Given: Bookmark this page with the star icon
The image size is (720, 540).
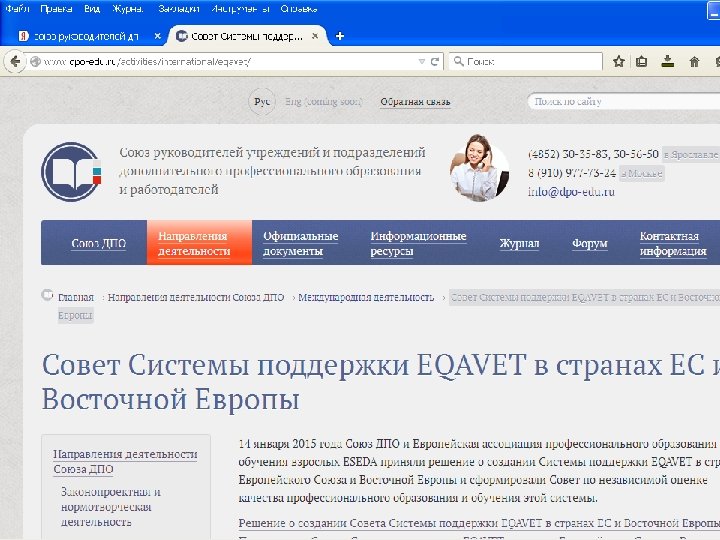Looking at the screenshot, I should coord(619,62).
